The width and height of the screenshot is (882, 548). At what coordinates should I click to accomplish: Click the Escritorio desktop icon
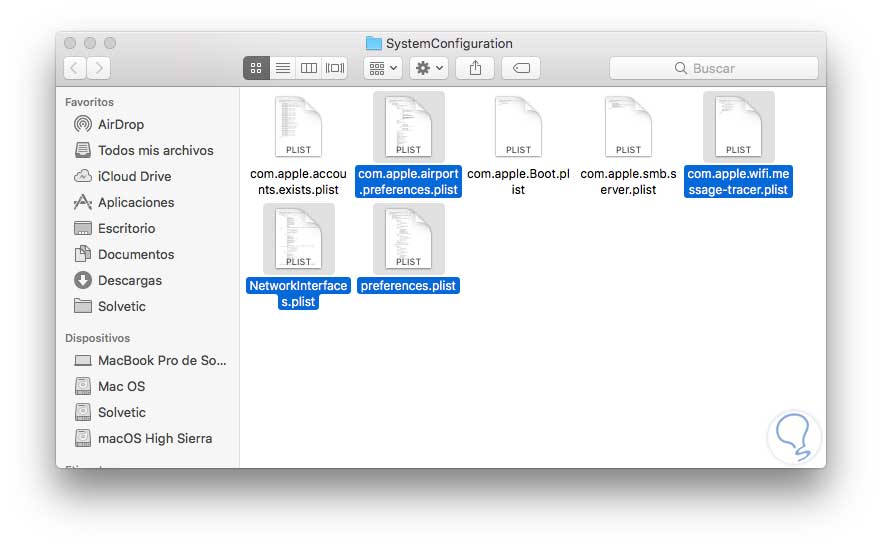[83, 228]
